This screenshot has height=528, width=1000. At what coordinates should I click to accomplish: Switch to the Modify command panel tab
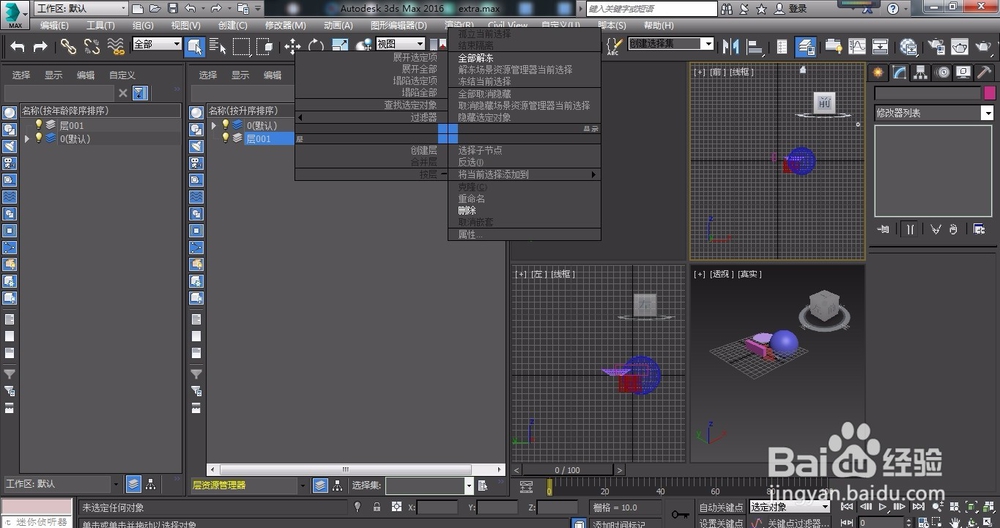(x=899, y=73)
